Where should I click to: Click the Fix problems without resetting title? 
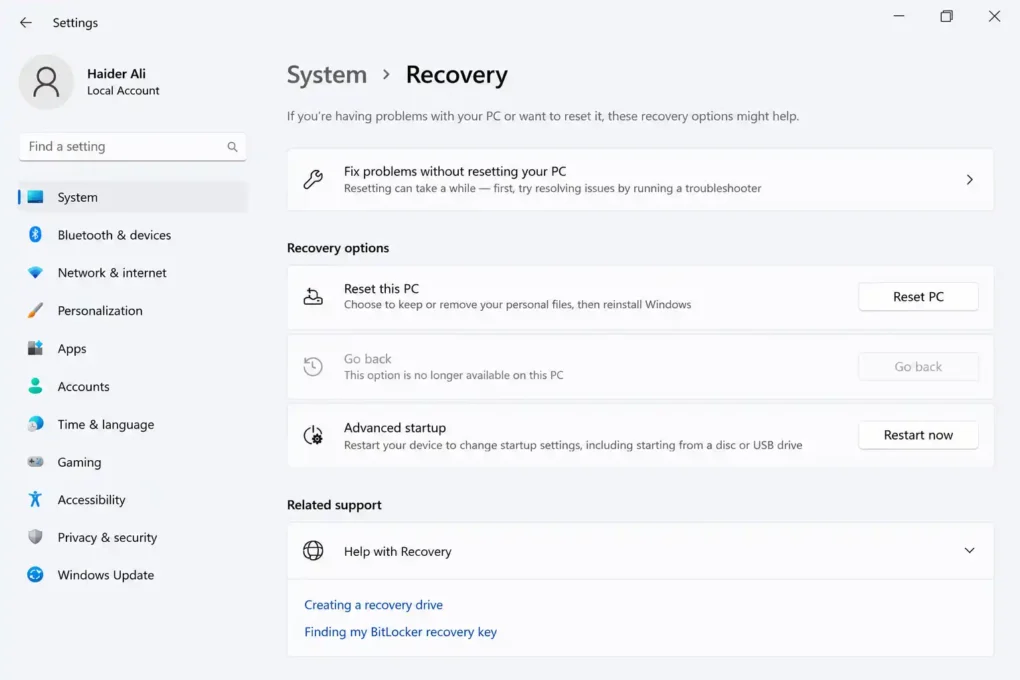pyautogui.click(x=455, y=171)
